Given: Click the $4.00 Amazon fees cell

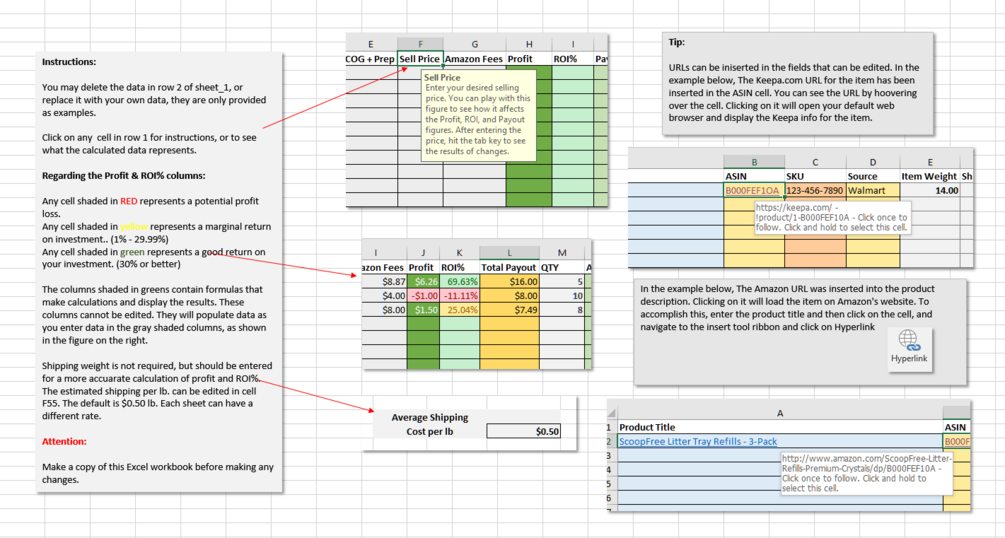Looking at the screenshot, I should click(385, 296).
